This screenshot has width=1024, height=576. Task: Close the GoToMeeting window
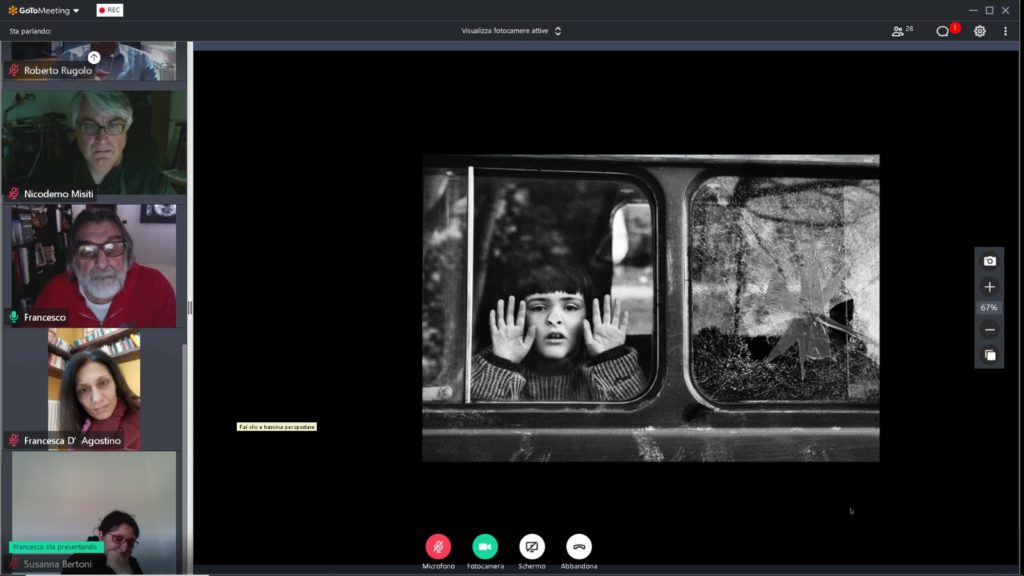point(1006,10)
